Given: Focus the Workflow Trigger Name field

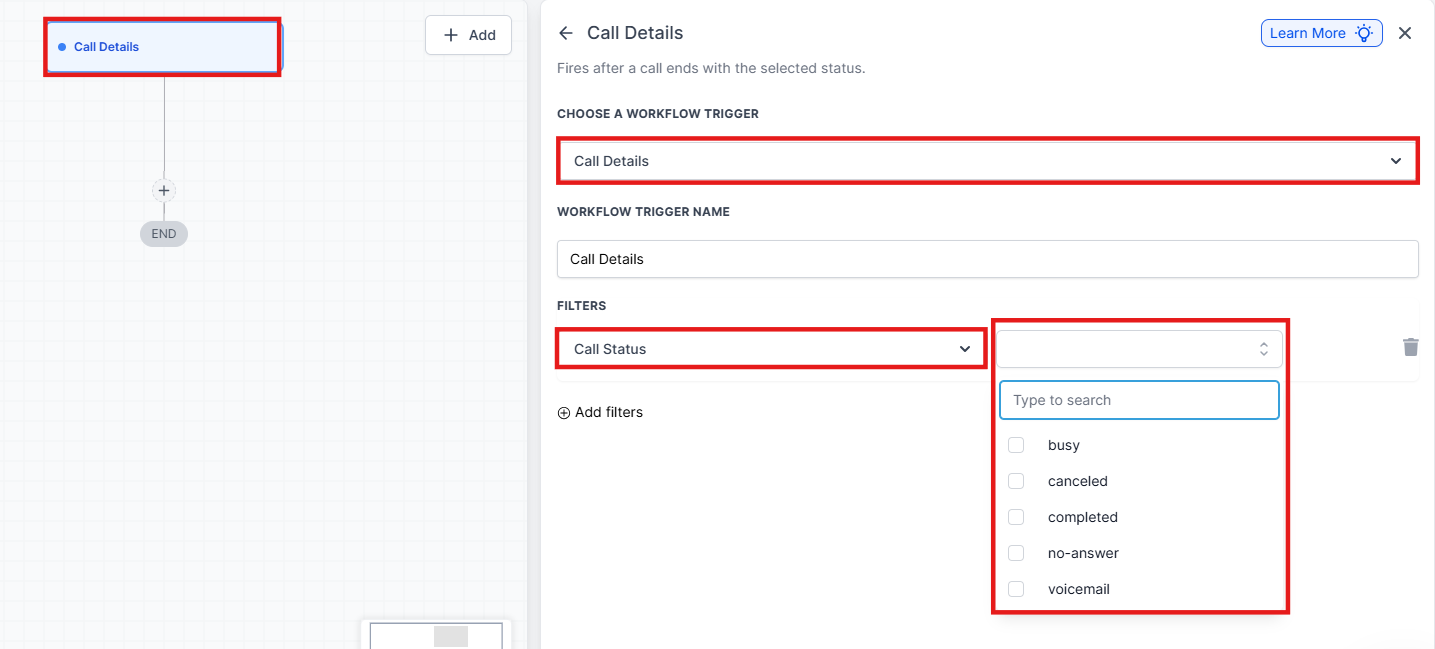Looking at the screenshot, I should [987, 259].
